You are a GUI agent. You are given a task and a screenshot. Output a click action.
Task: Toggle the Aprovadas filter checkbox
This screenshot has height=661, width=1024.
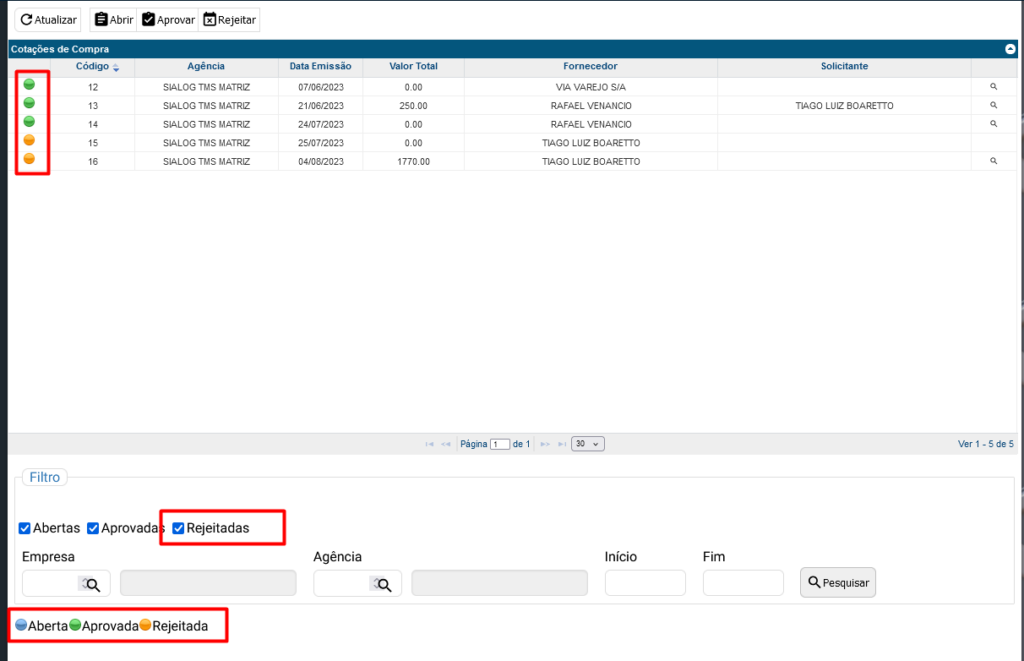(93, 528)
